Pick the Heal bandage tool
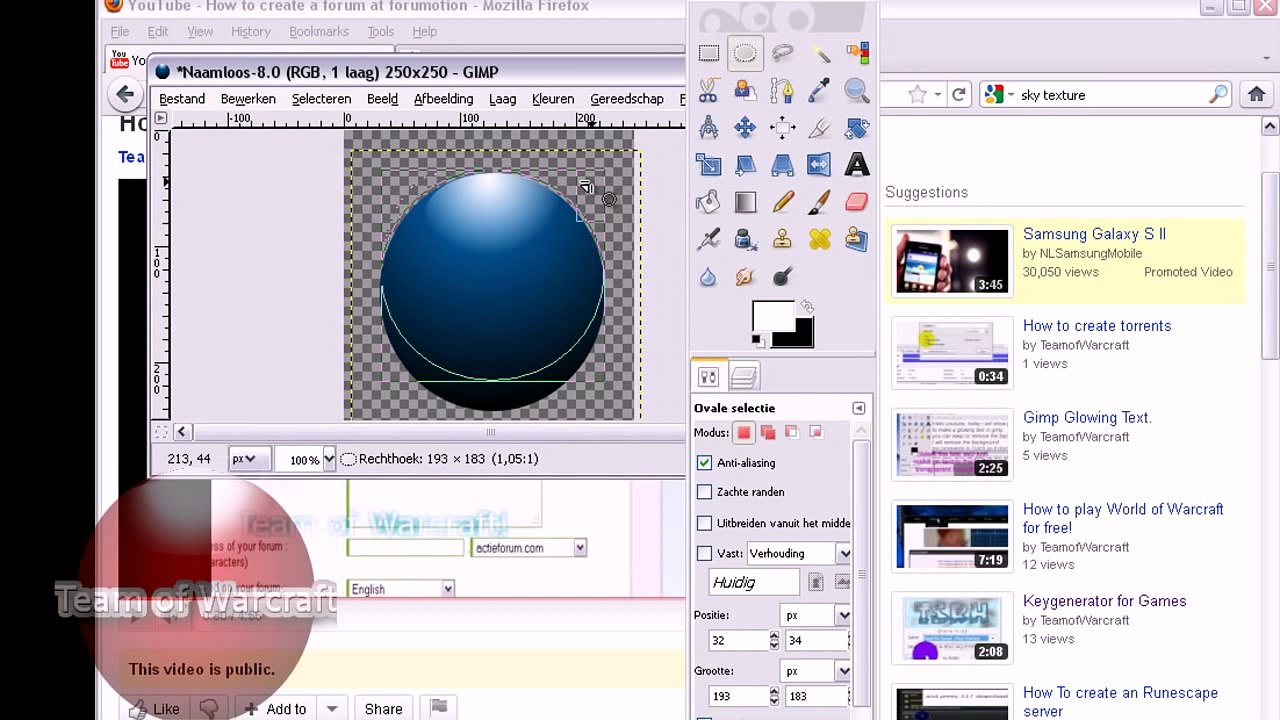This screenshot has width=1280, height=720. pyautogui.click(x=820, y=239)
